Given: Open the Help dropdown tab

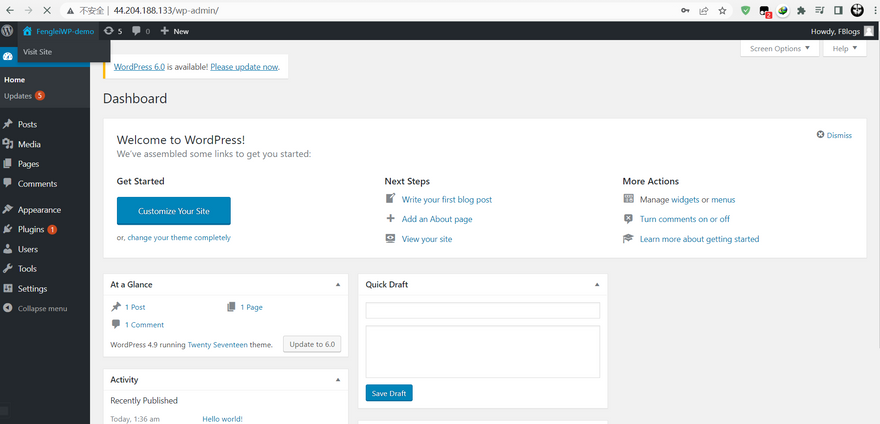Looking at the screenshot, I should [844, 48].
